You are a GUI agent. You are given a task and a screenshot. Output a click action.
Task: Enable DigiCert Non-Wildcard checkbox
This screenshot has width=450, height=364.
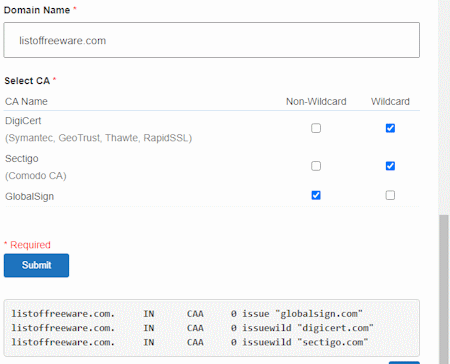(316, 128)
